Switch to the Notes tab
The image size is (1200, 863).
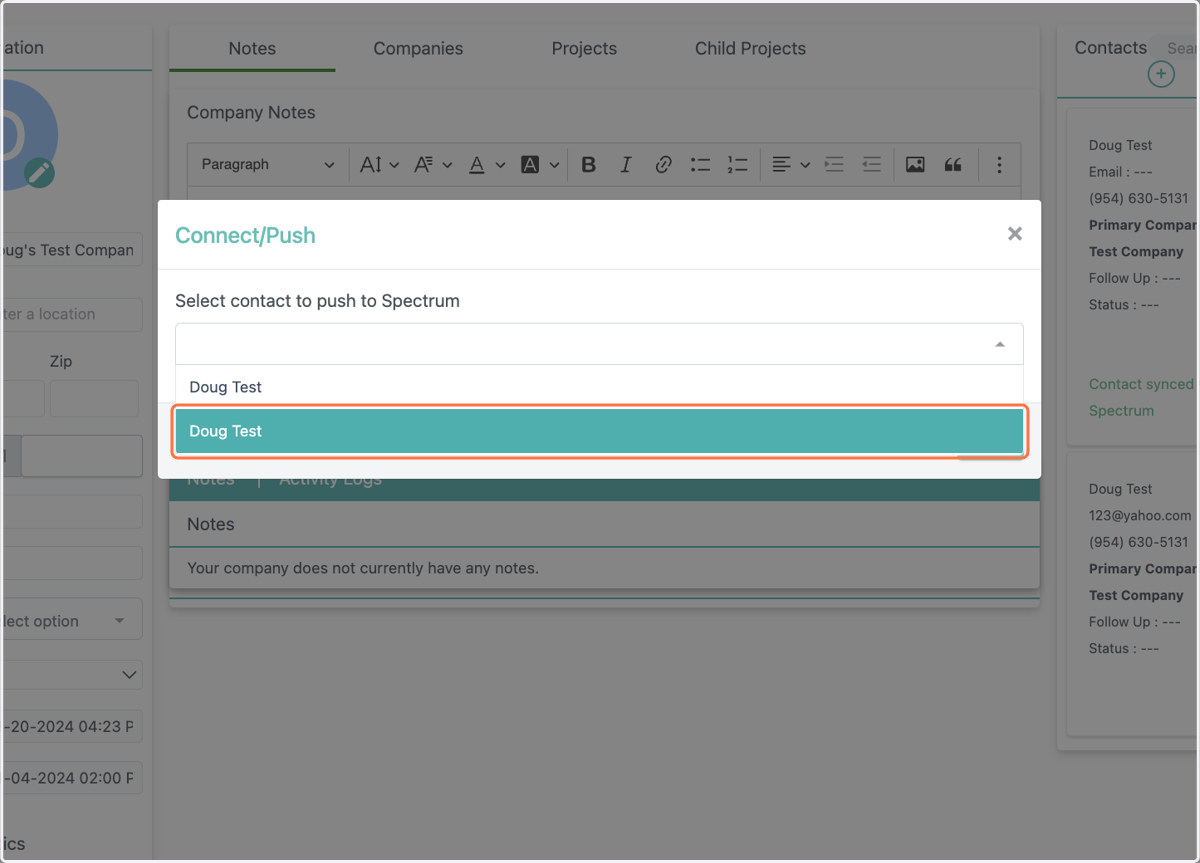click(252, 48)
